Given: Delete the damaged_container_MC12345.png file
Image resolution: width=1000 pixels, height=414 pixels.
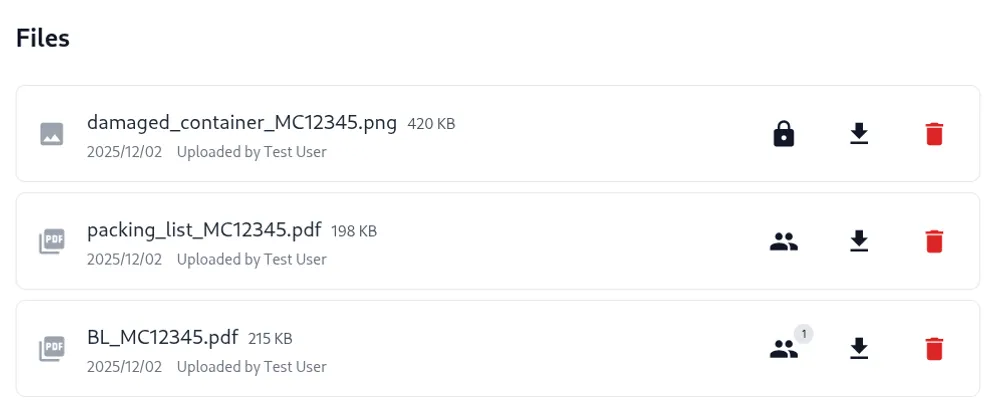Looking at the screenshot, I should [934, 134].
